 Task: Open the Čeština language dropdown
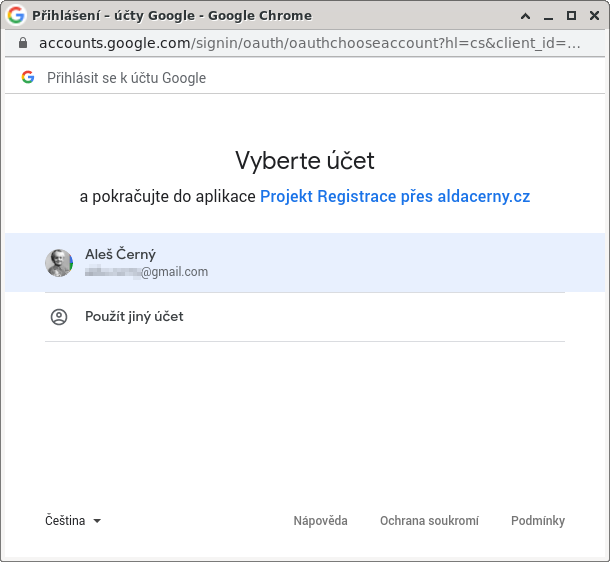(x=73, y=520)
